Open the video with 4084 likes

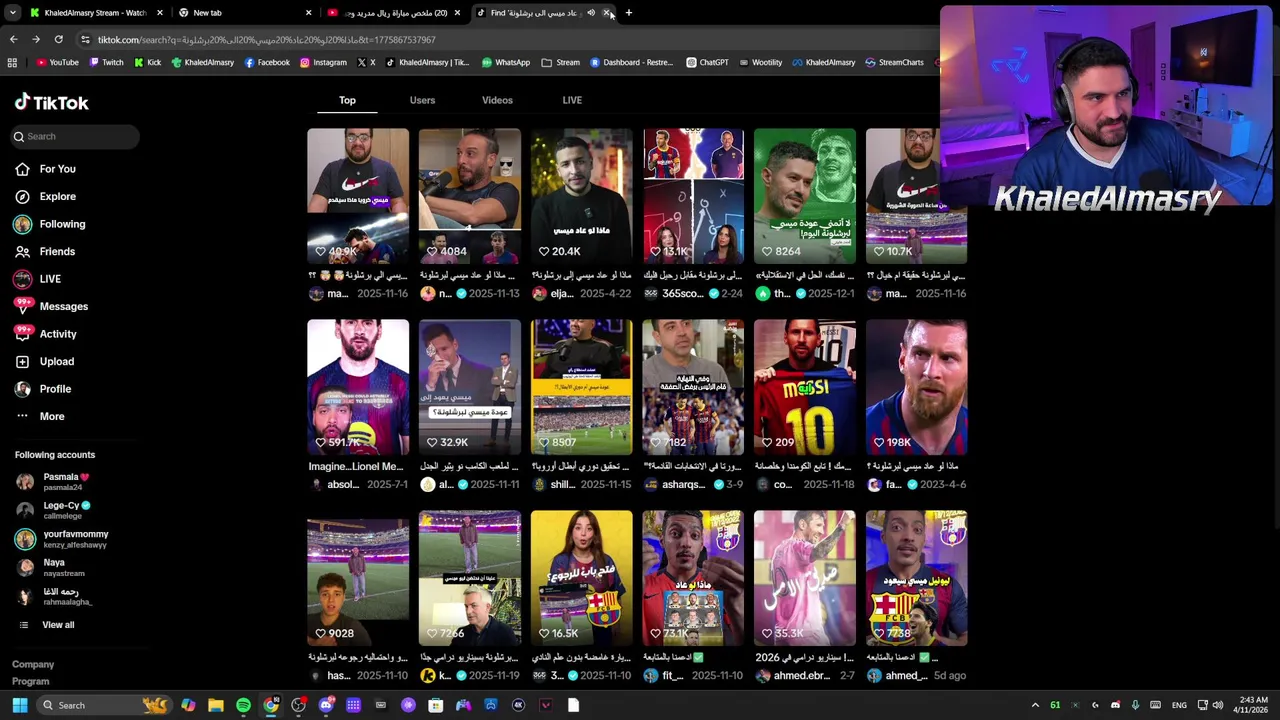click(x=470, y=196)
